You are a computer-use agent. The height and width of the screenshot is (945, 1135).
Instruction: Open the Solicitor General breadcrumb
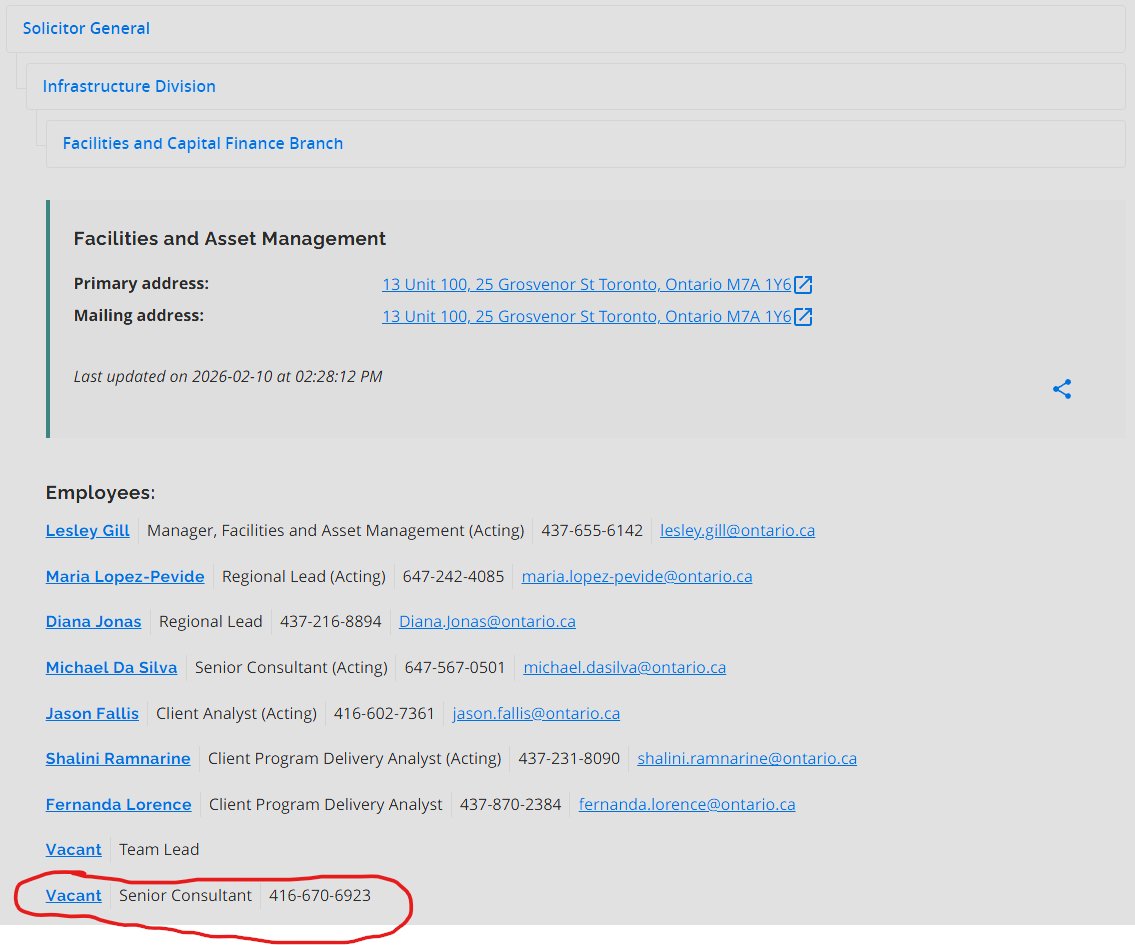click(x=86, y=28)
